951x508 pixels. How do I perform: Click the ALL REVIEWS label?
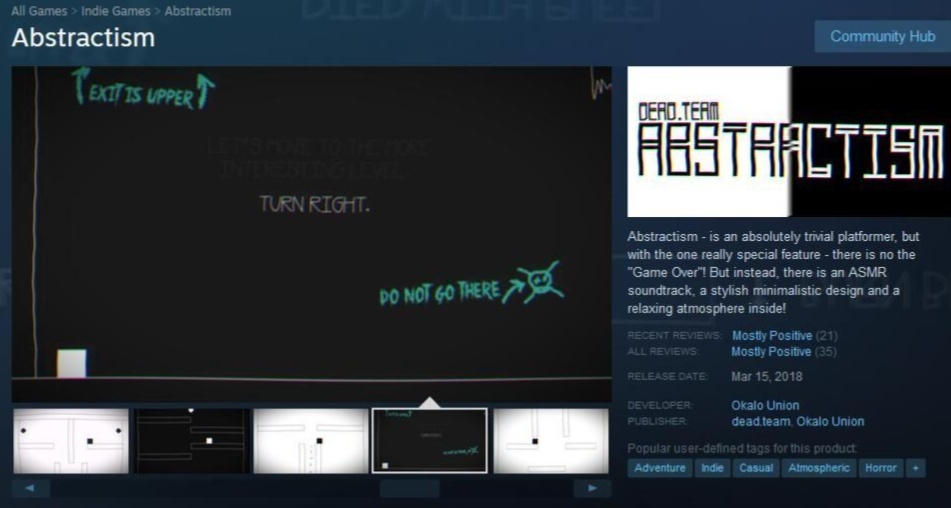(x=662, y=352)
